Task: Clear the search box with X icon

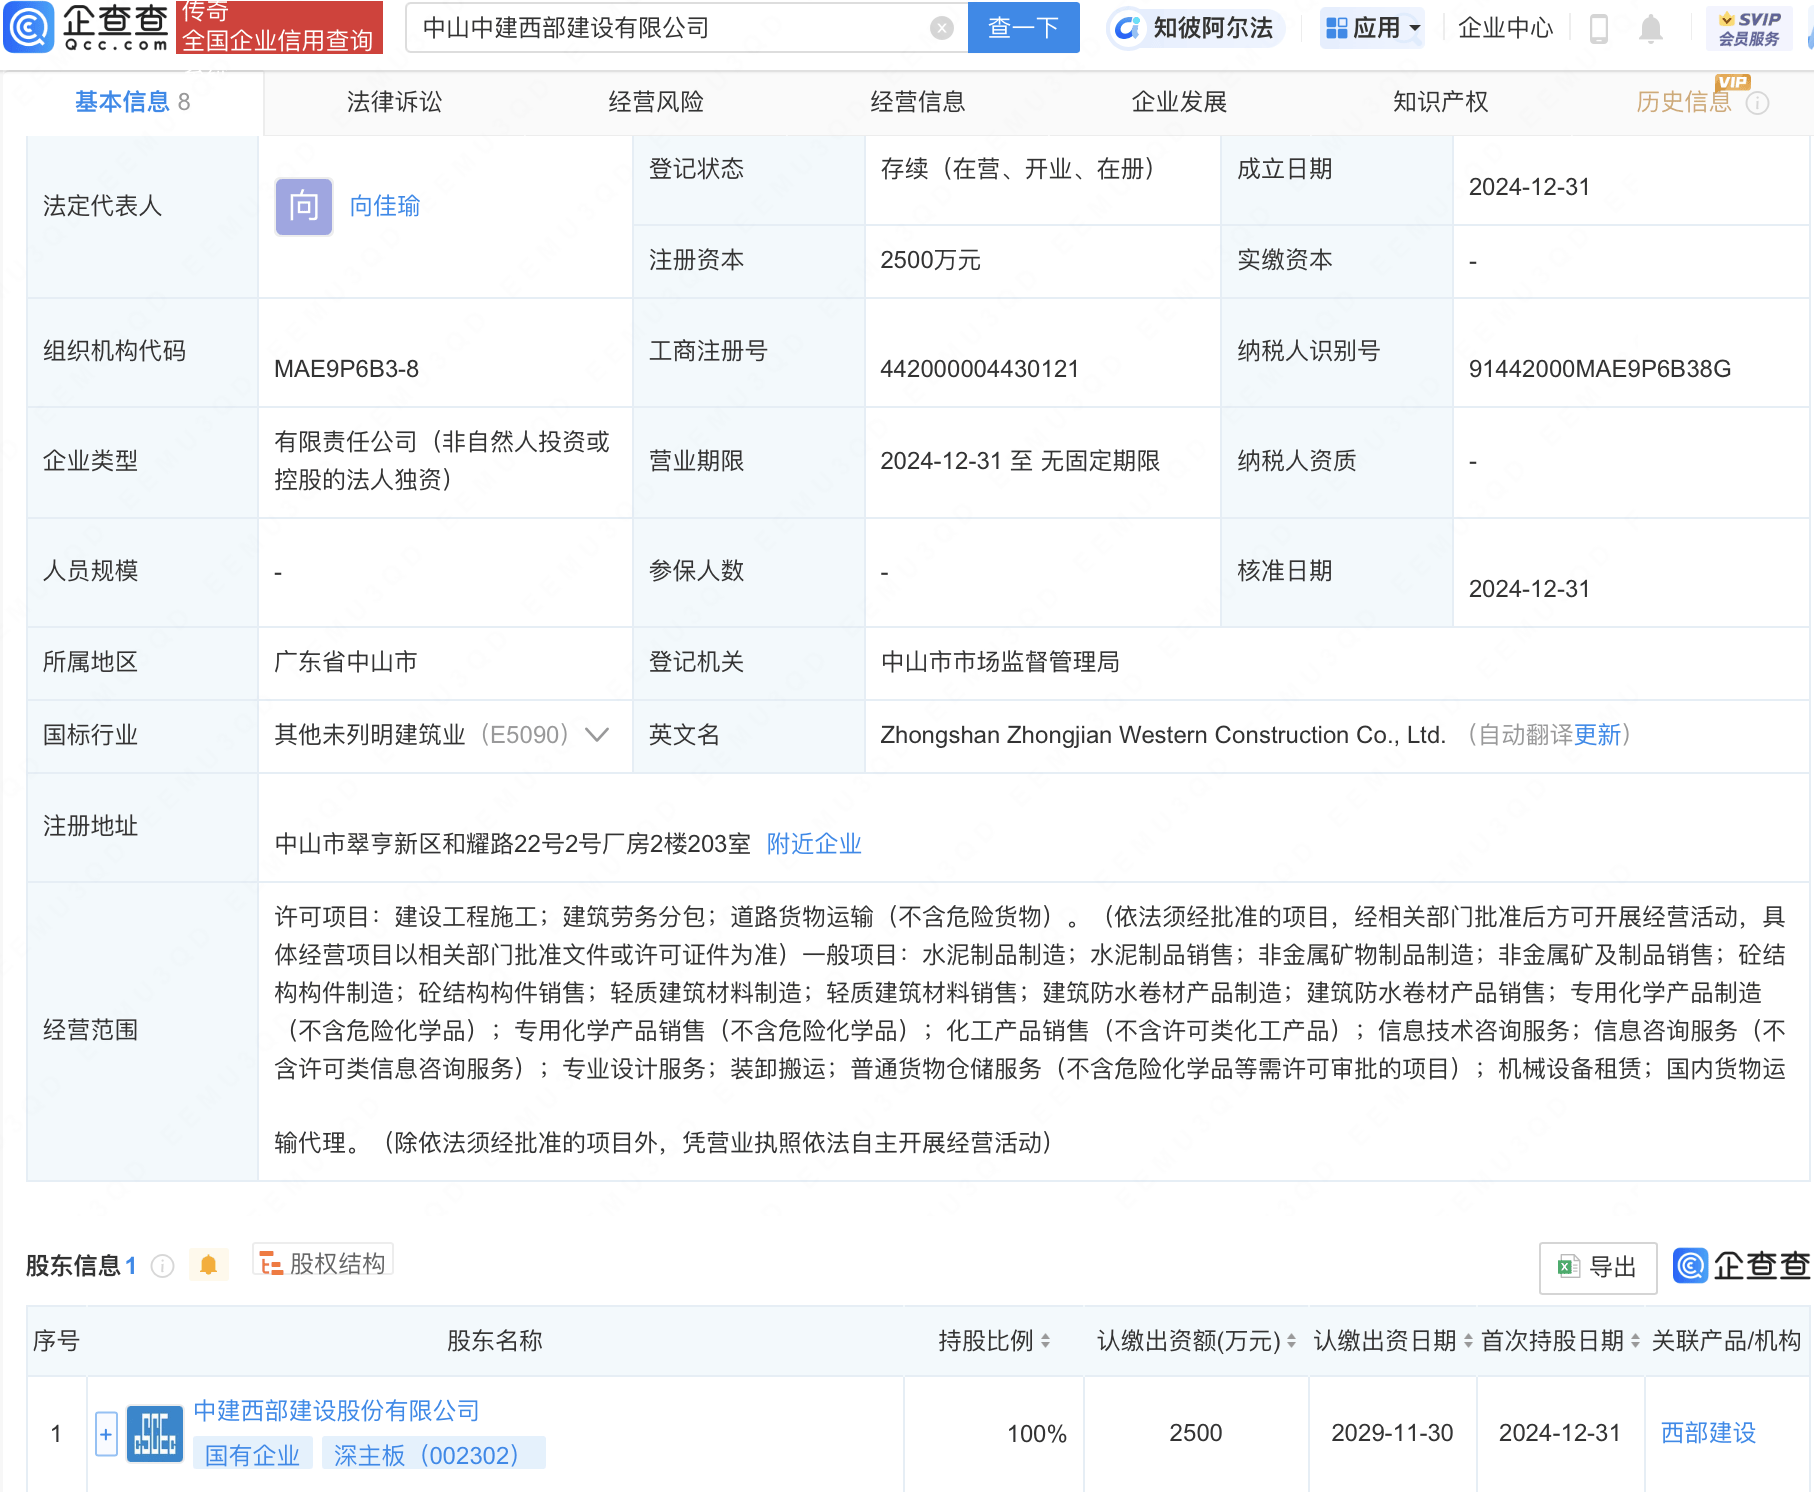Action: pos(941,28)
